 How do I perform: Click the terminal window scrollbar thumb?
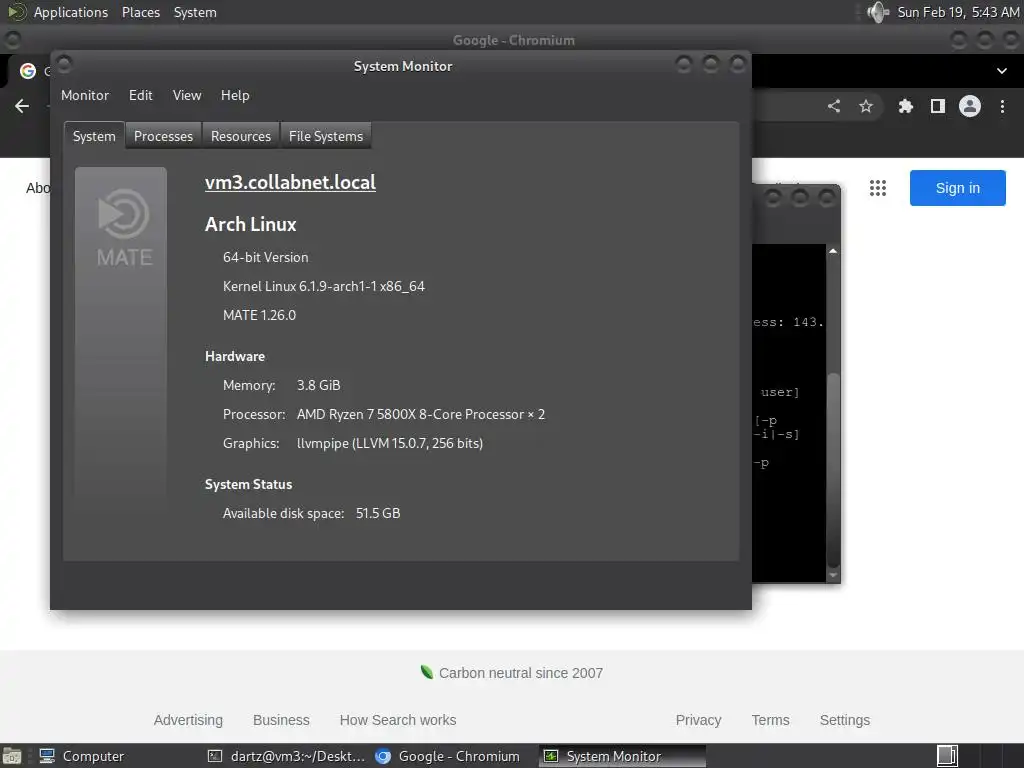(x=833, y=469)
